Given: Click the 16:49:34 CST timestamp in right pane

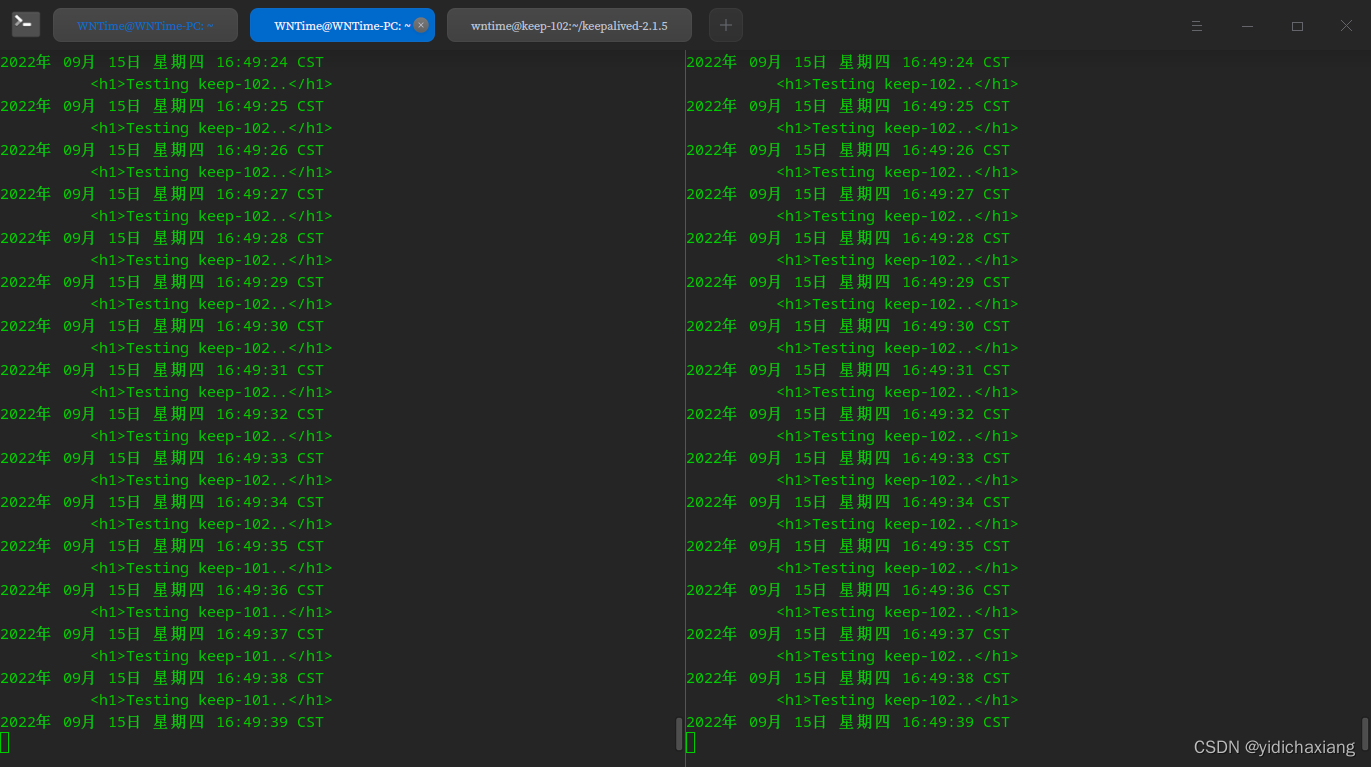Looking at the screenshot, I should (x=956, y=502).
